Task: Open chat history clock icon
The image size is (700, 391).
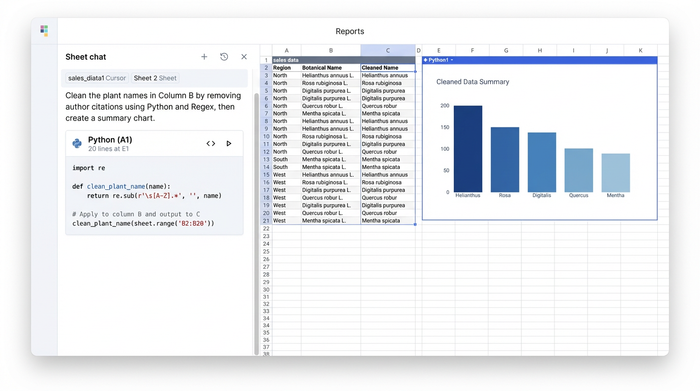Action: (x=224, y=57)
